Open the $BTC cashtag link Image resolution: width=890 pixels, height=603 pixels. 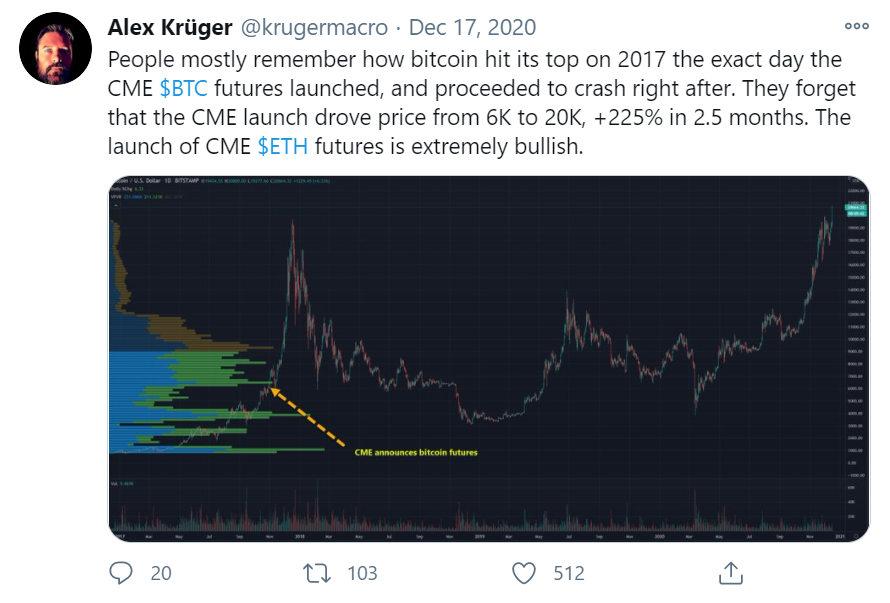click(183, 88)
